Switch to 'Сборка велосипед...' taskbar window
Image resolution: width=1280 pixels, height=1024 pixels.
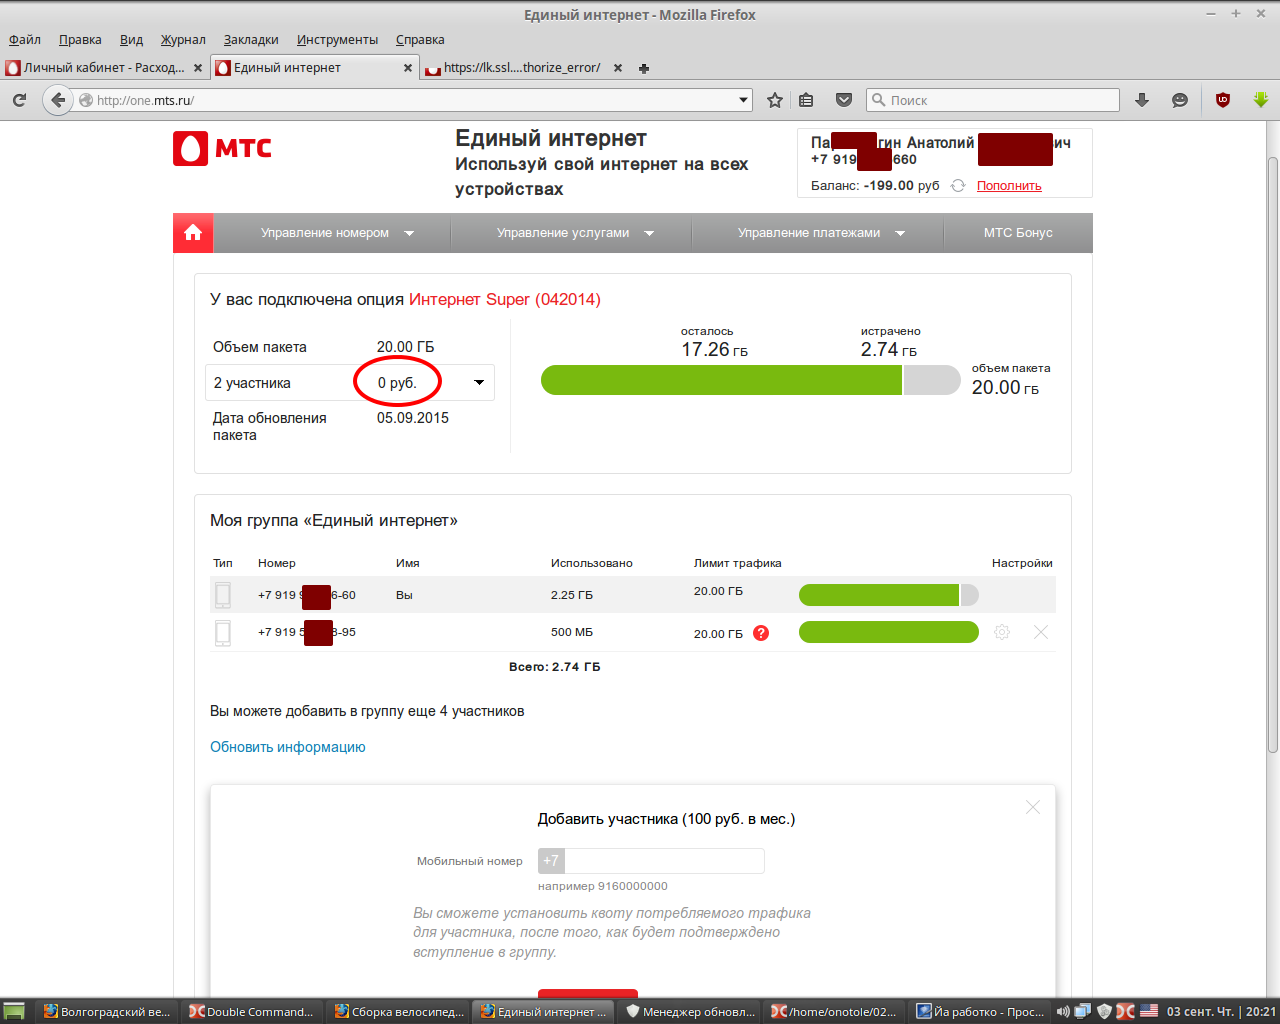coord(398,1012)
